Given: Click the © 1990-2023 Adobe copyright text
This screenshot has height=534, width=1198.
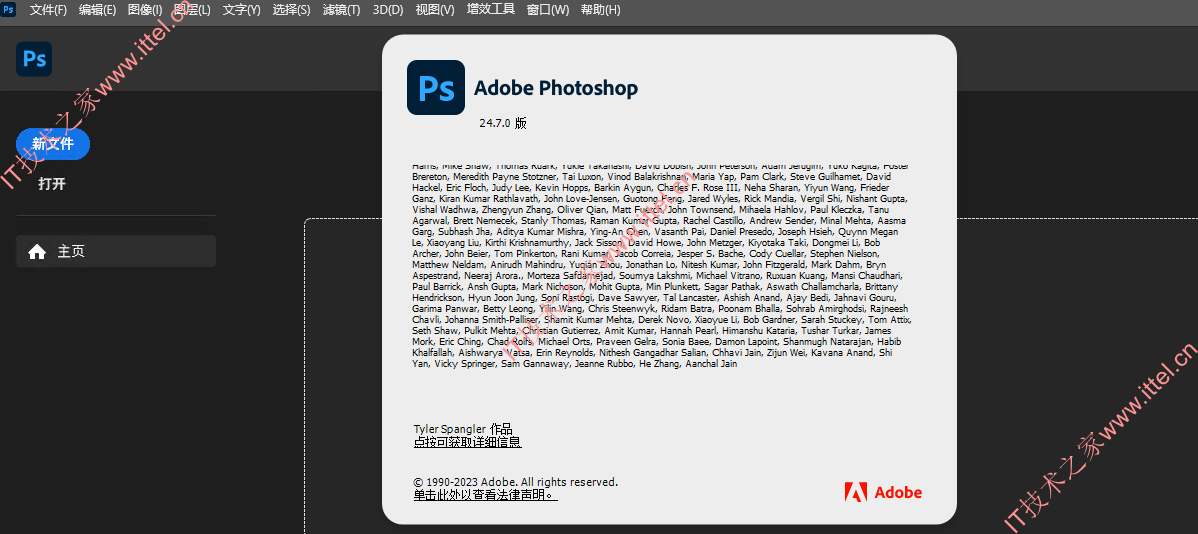Looking at the screenshot, I should click(x=516, y=482).
